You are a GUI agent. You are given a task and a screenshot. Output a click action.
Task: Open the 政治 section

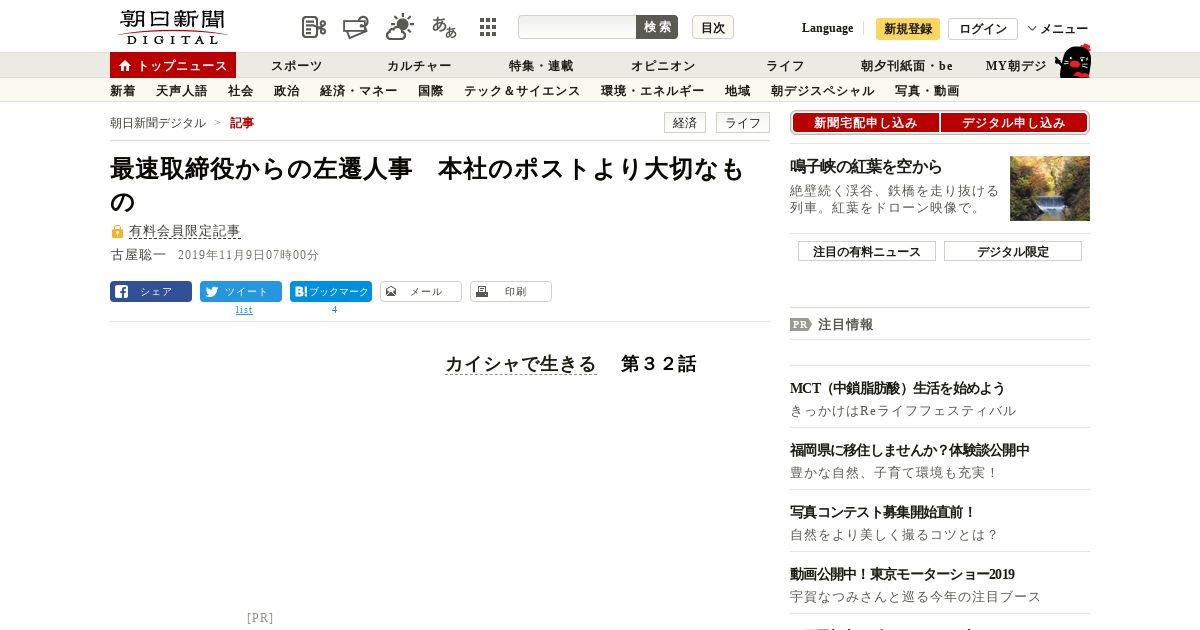point(287,91)
